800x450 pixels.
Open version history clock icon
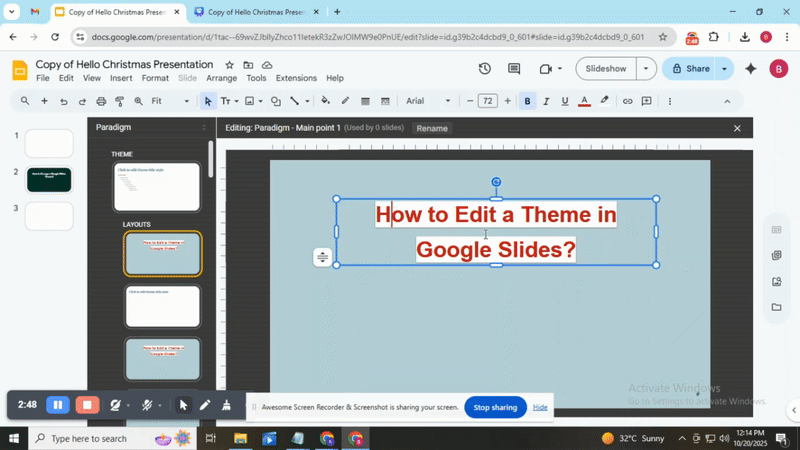(485, 69)
